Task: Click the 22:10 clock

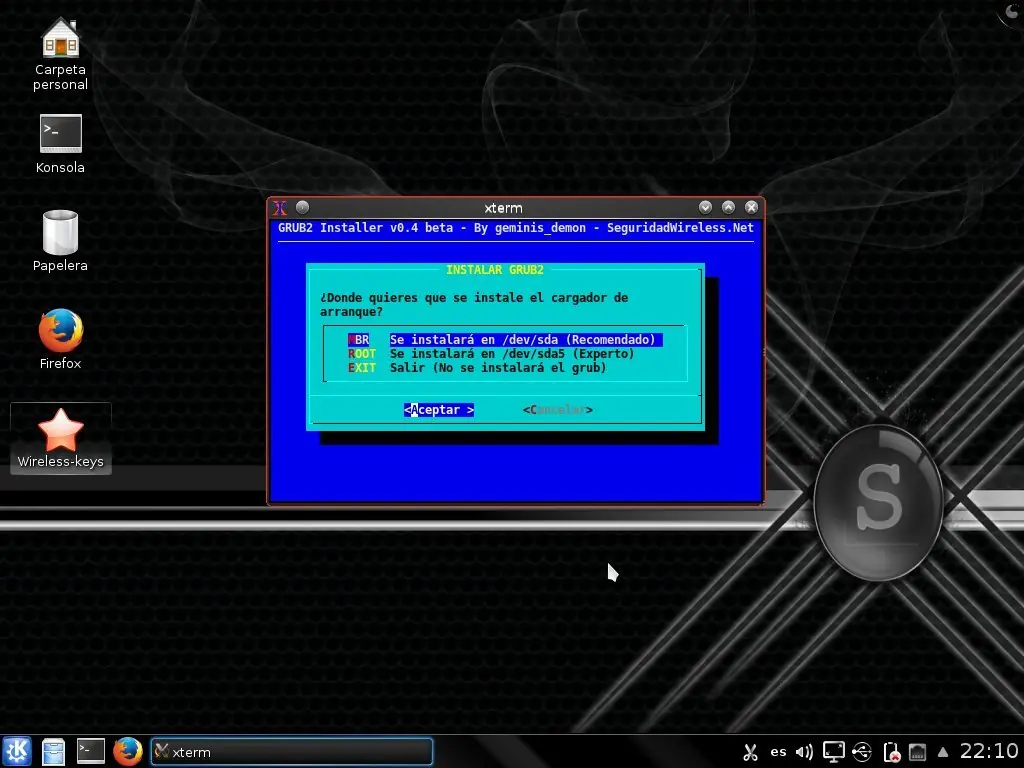Action: tap(989, 751)
